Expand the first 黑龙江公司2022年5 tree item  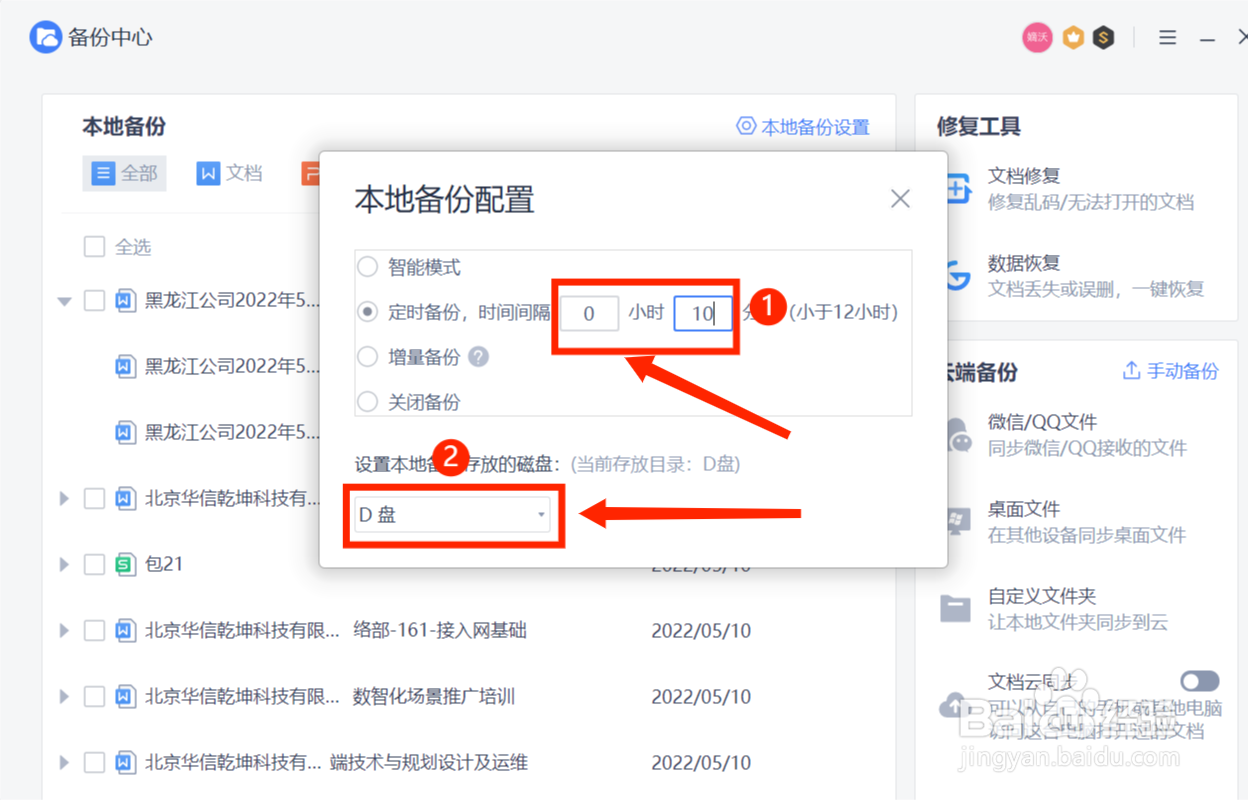coord(64,299)
